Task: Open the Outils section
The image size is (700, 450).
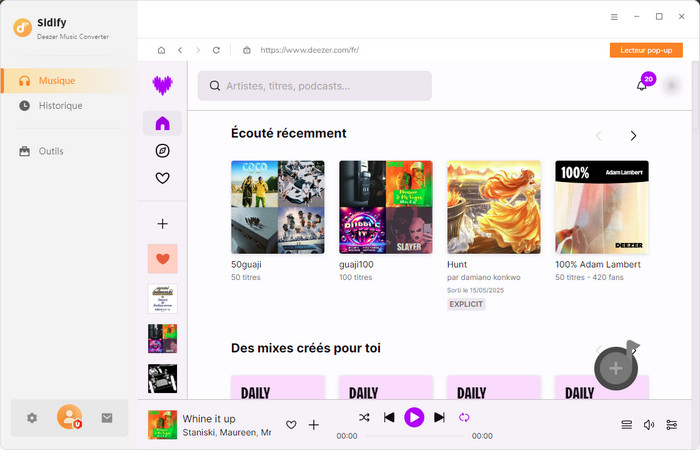Action: point(50,151)
